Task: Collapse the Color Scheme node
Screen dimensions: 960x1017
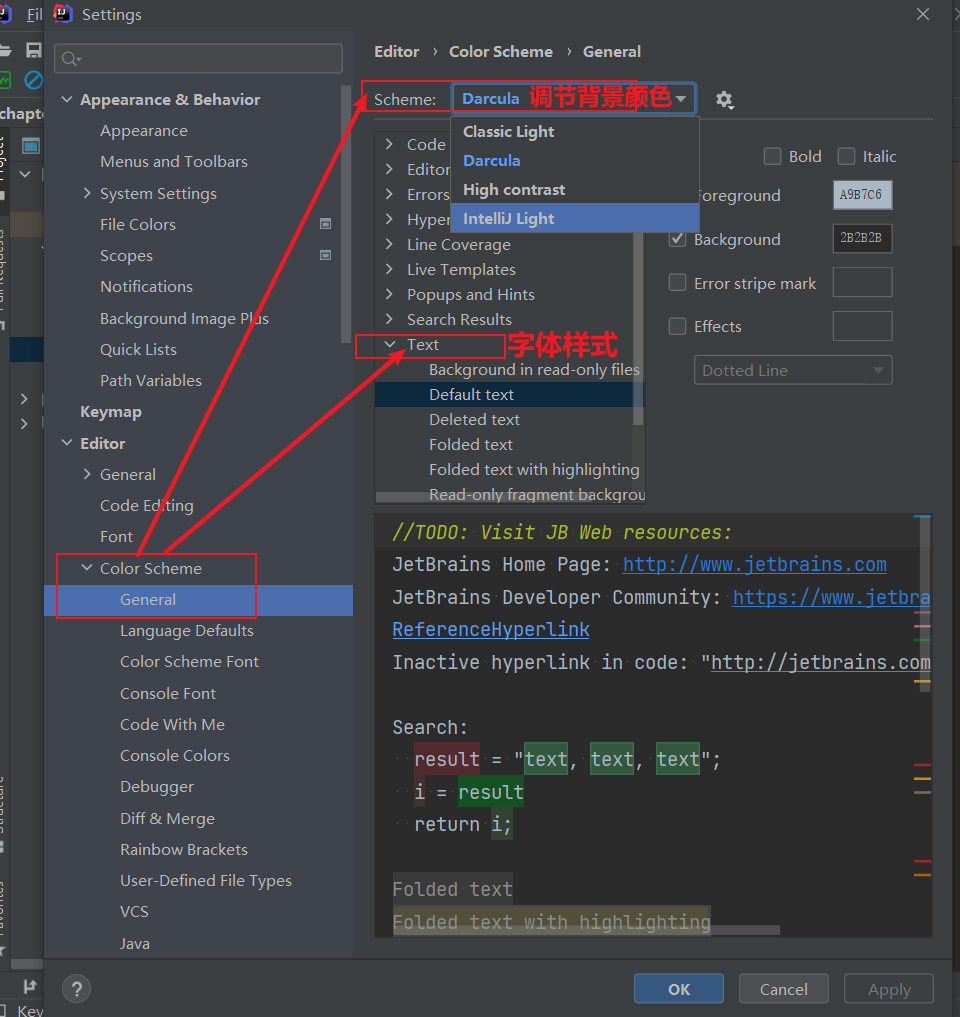Action: tap(87, 568)
